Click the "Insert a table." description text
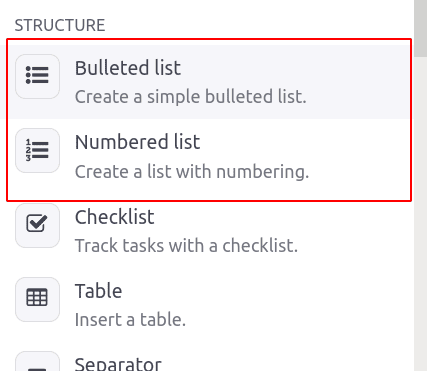The width and height of the screenshot is (427, 371). point(130,320)
